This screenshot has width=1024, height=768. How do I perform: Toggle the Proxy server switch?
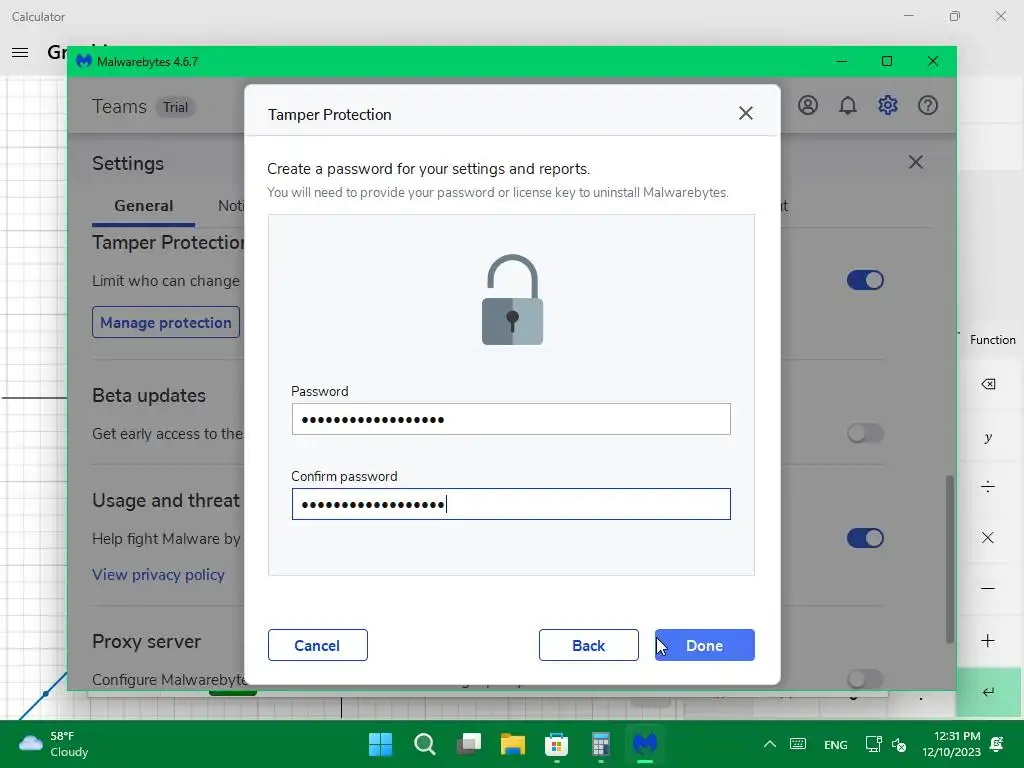(x=865, y=679)
